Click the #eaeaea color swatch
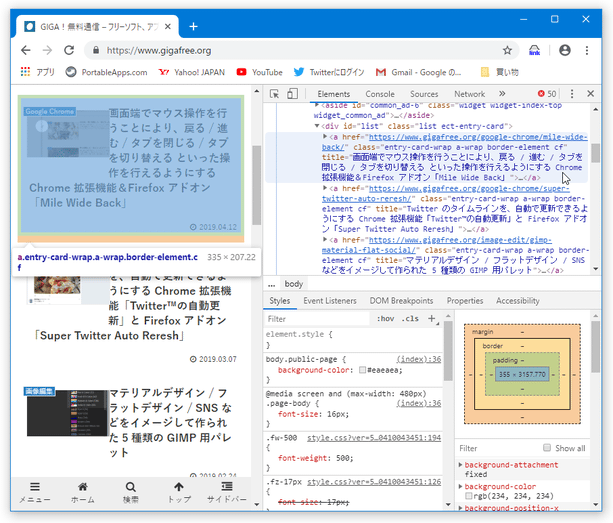Screen dimensions: 613x523 pyautogui.click(x=362, y=370)
